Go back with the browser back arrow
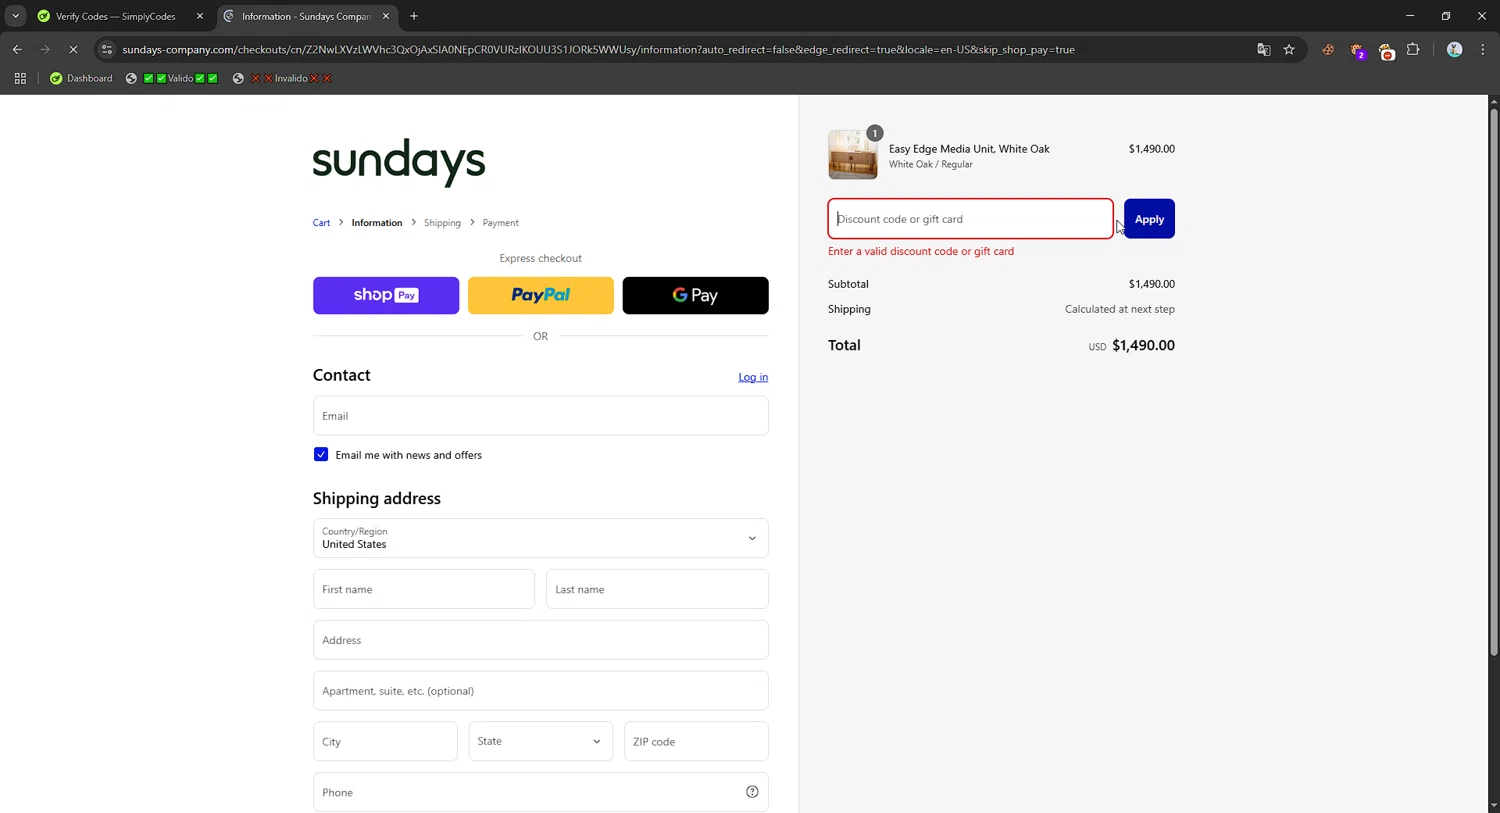This screenshot has width=1500, height=813. click(17, 49)
